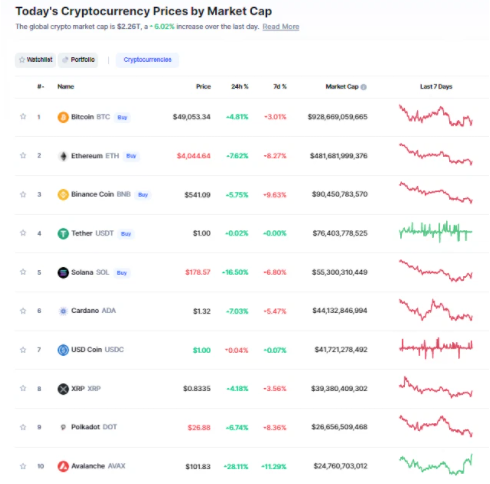The height and width of the screenshot is (484, 490).
Task: Open the Watchlist tab
Action: pyautogui.click(x=35, y=60)
